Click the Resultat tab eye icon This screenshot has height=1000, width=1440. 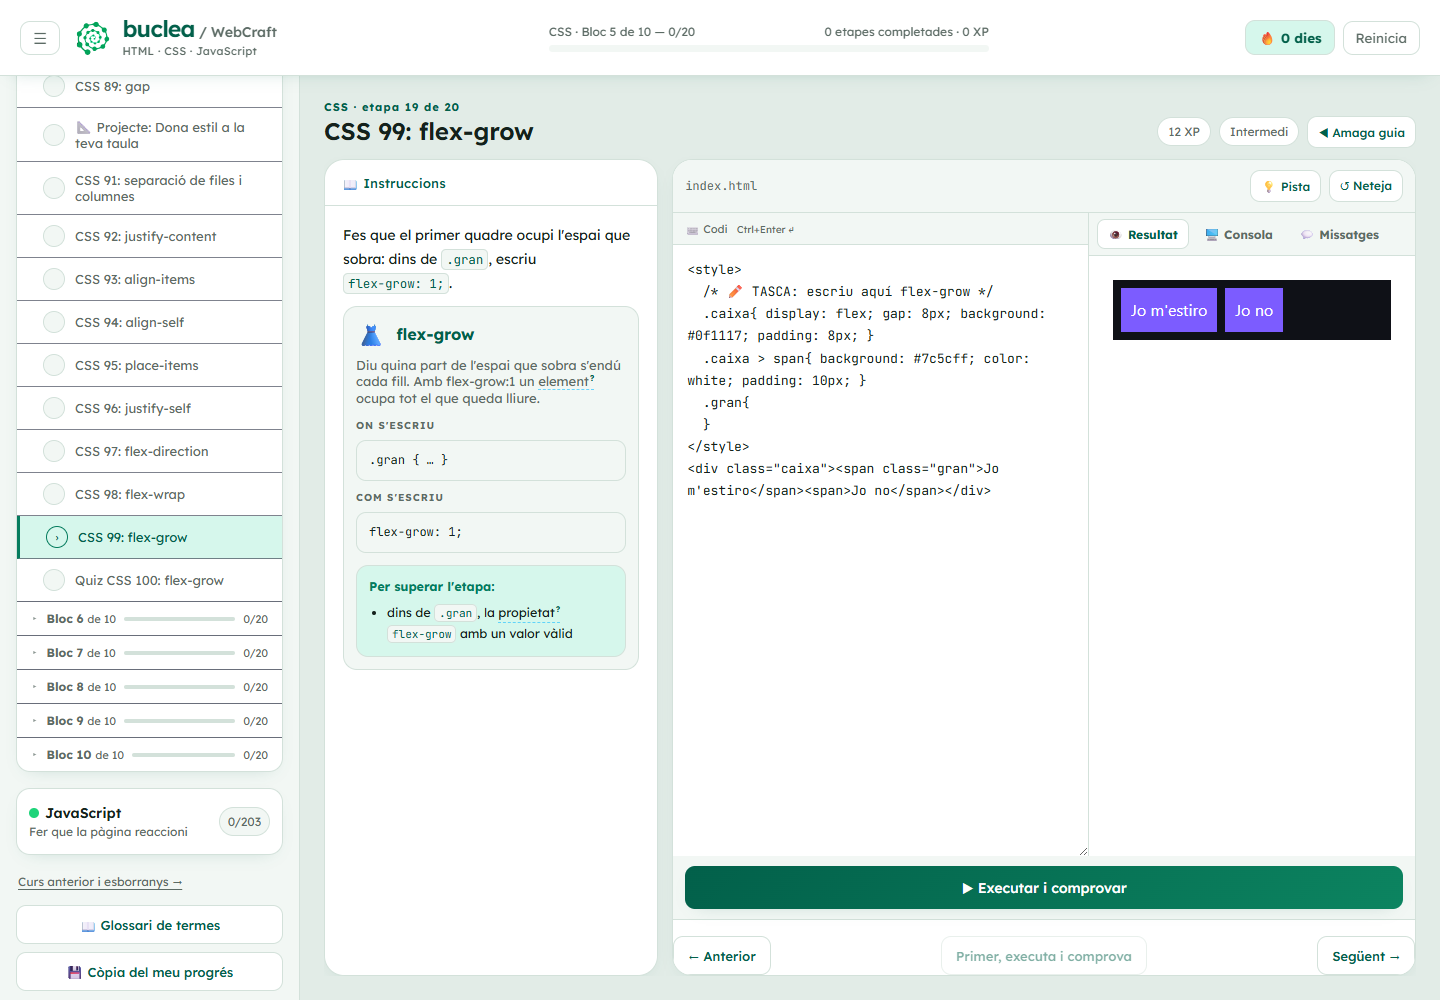(1115, 235)
